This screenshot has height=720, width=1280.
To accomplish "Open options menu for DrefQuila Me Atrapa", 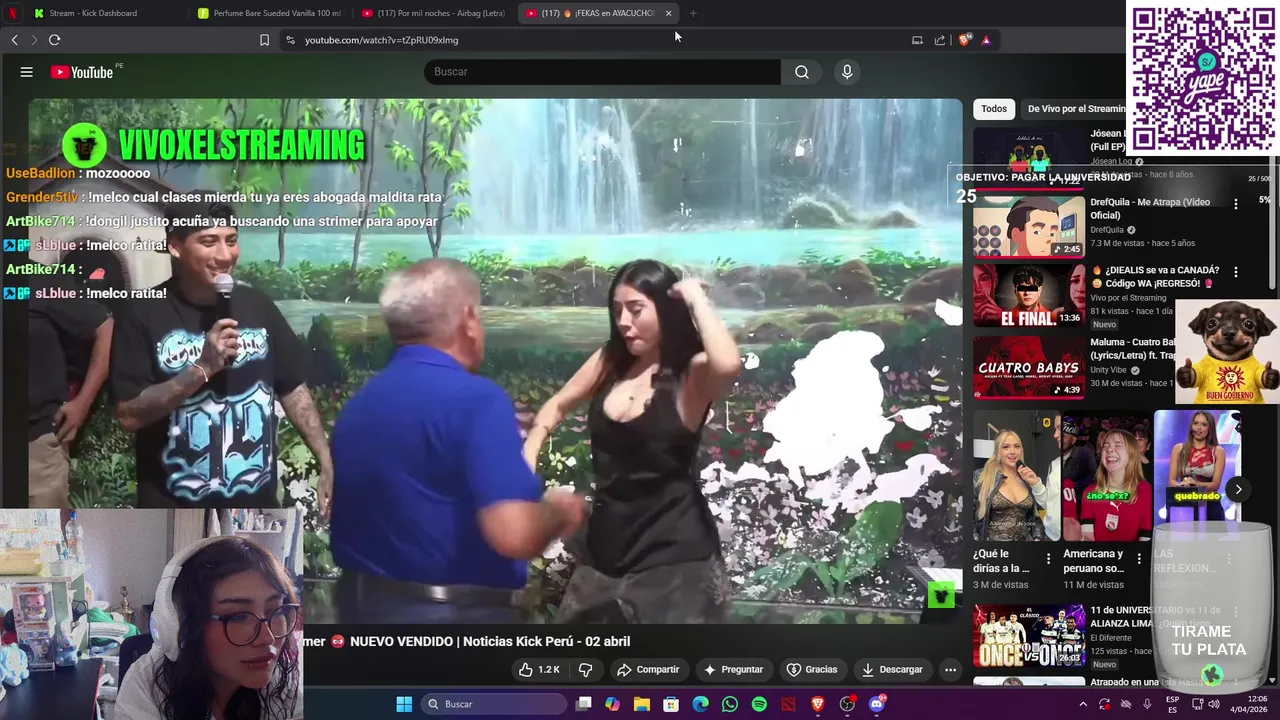I will 1236,204.
